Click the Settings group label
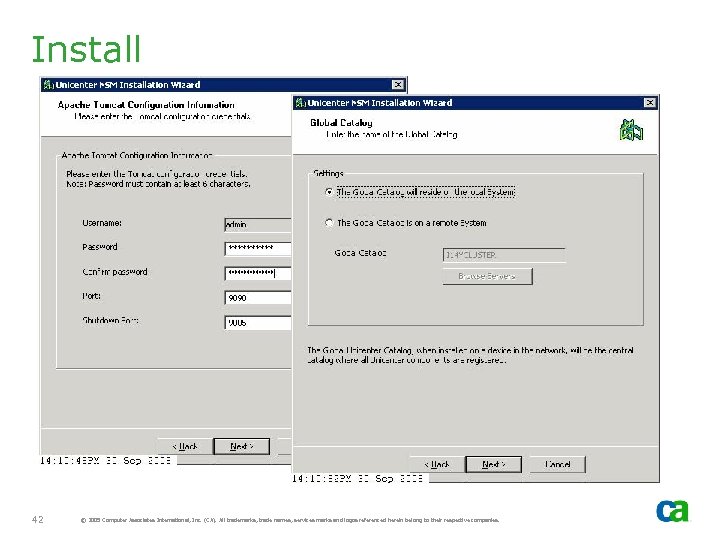The width and height of the screenshot is (720, 540). click(328, 173)
